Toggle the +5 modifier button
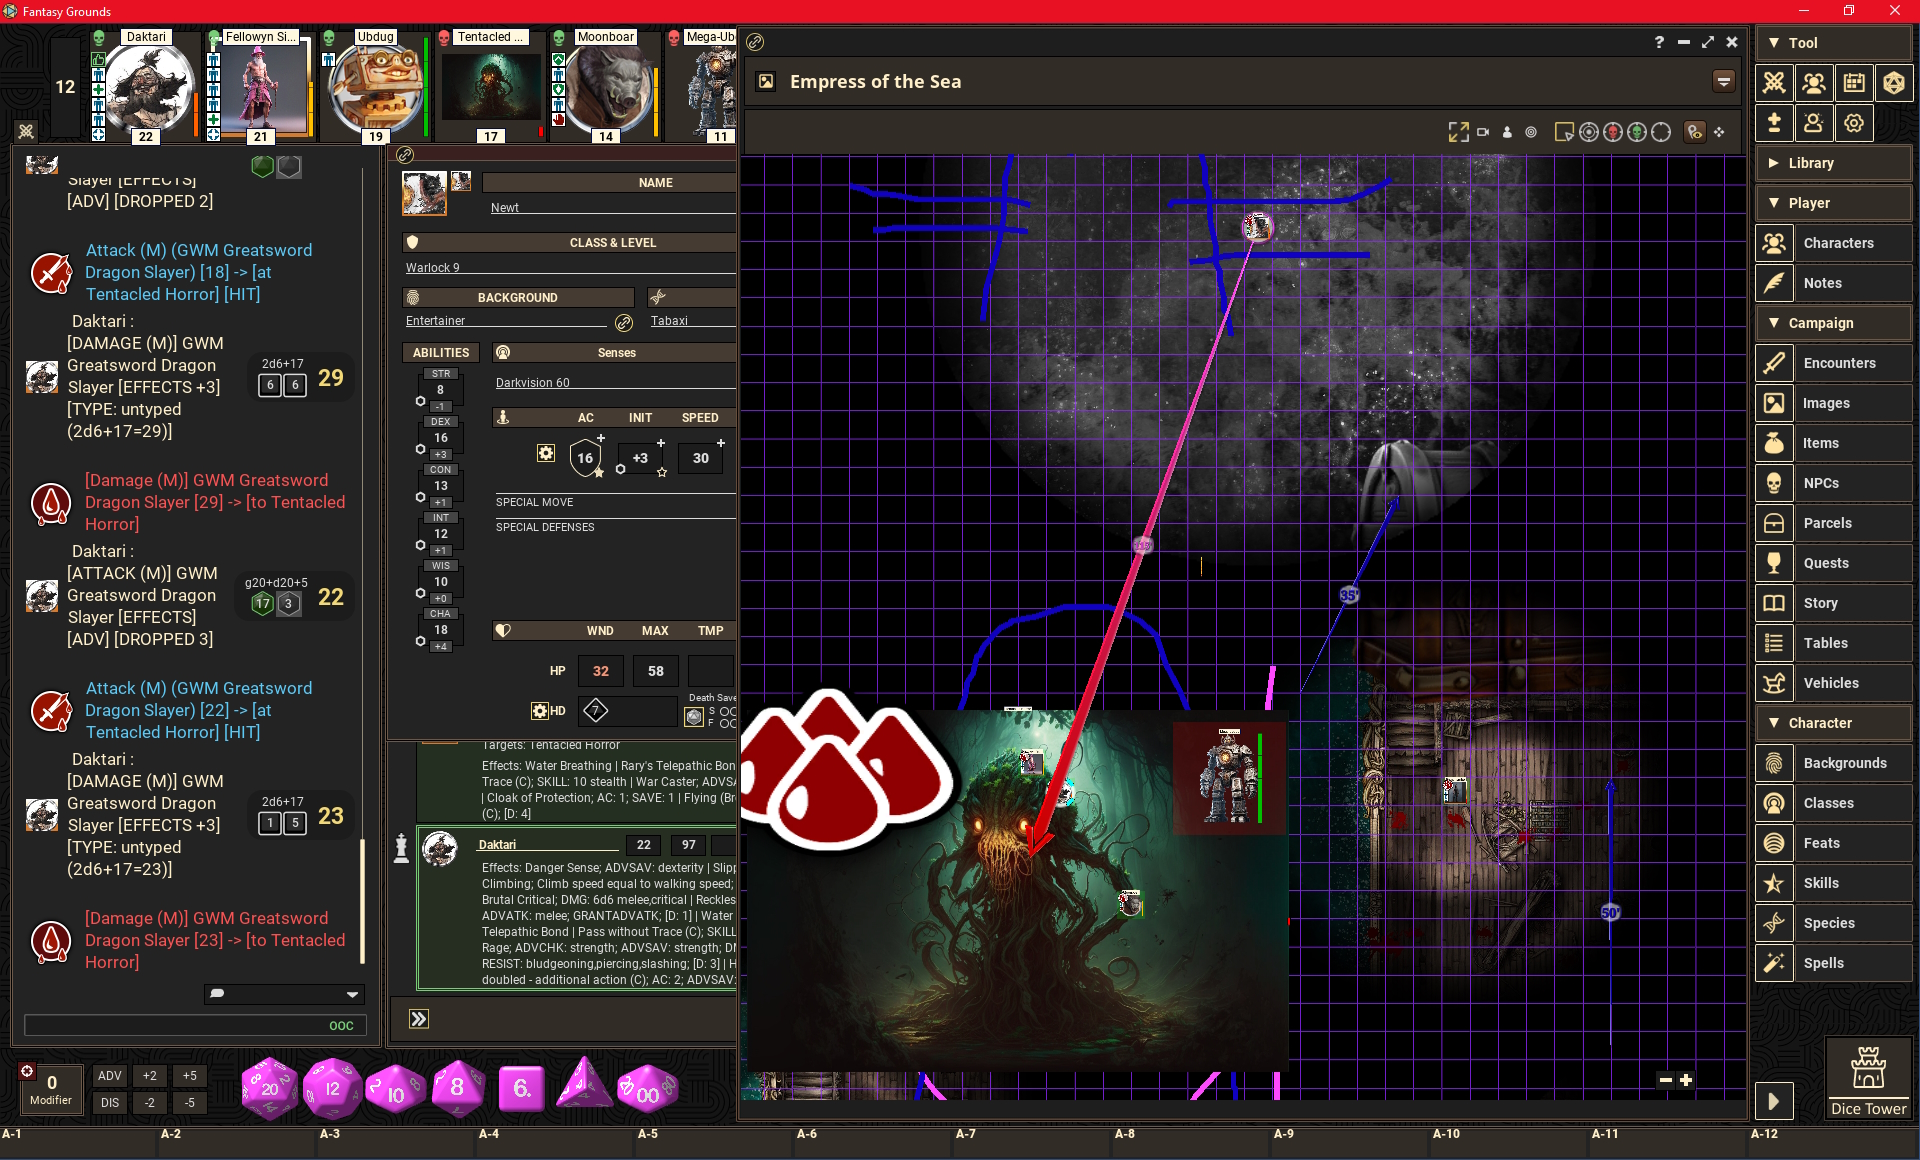1920x1160 pixels. tap(190, 1076)
